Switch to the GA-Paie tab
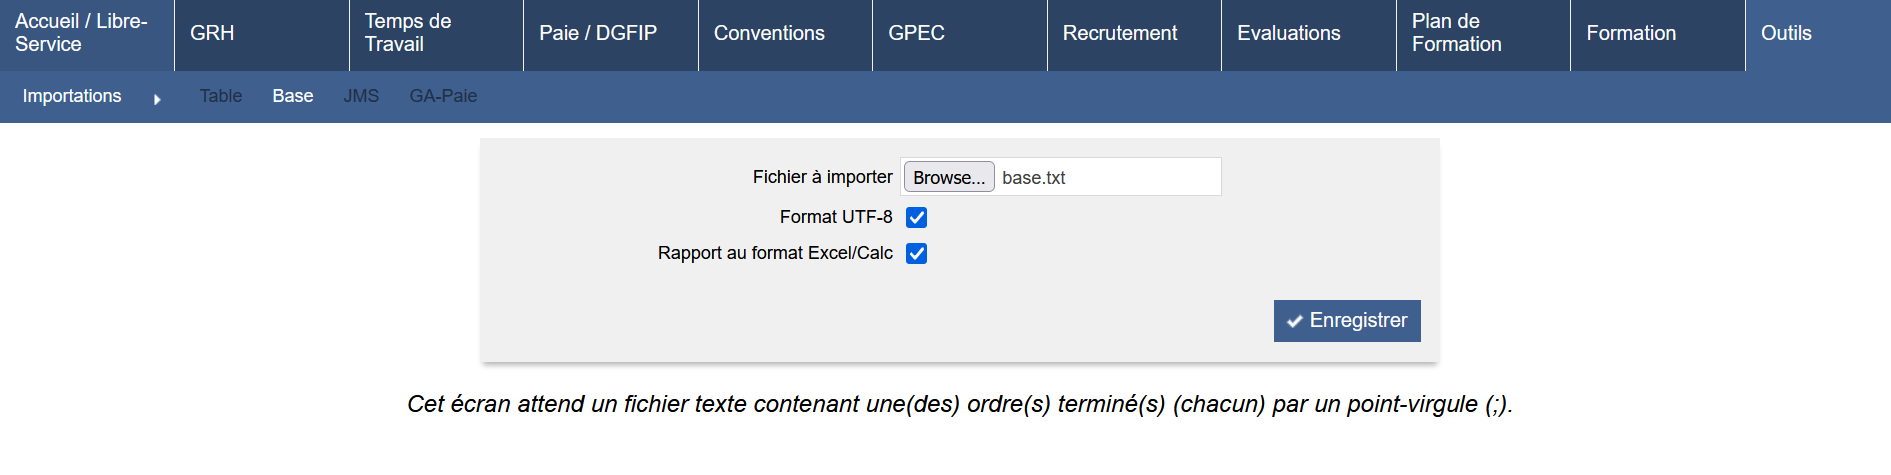1891x475 pixels. (443, 96)
